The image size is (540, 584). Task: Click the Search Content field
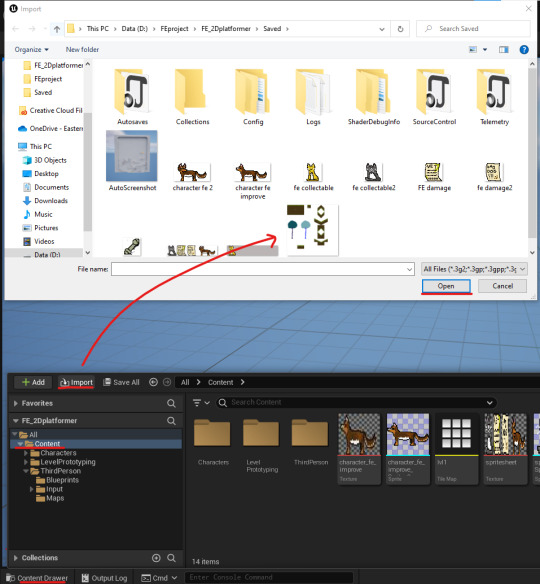356,403
